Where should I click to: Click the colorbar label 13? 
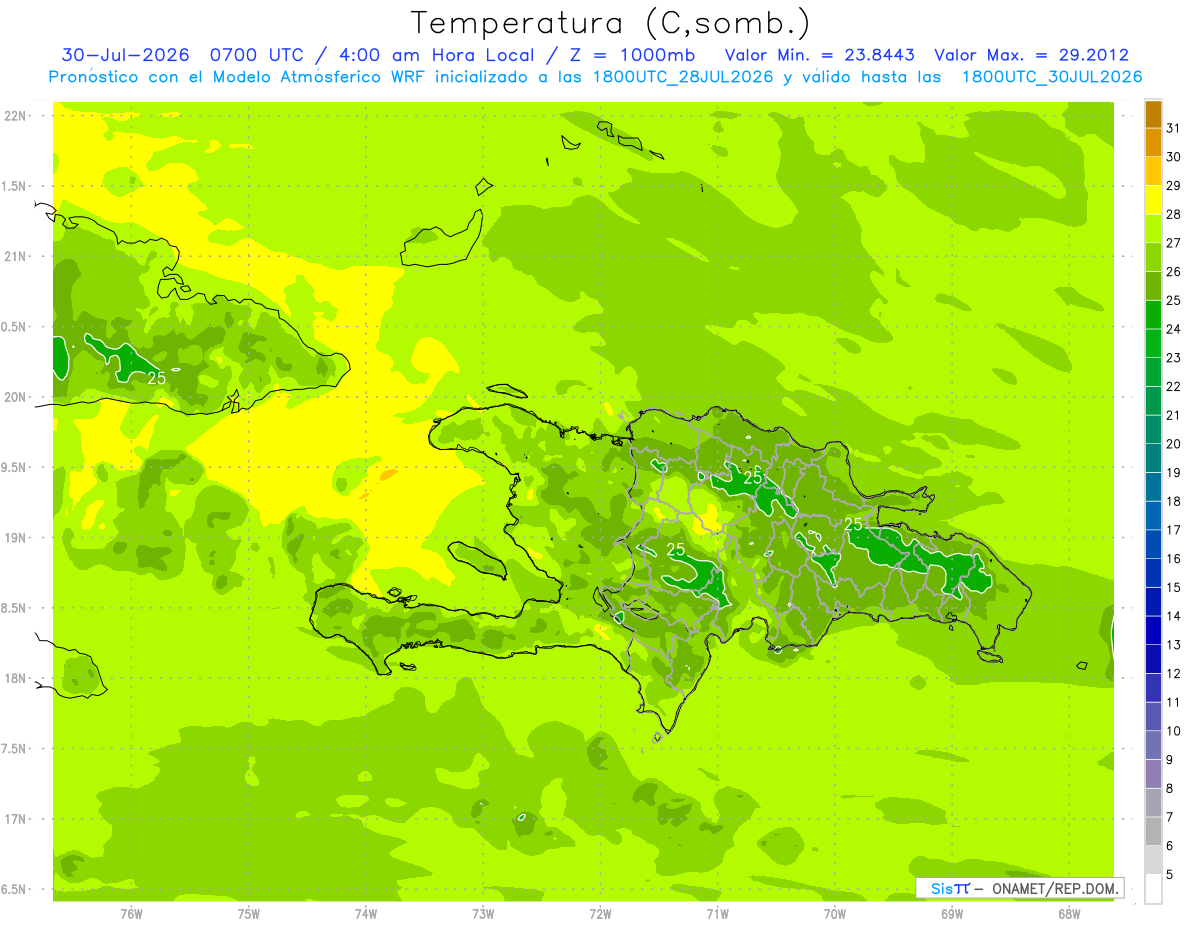1174,645
